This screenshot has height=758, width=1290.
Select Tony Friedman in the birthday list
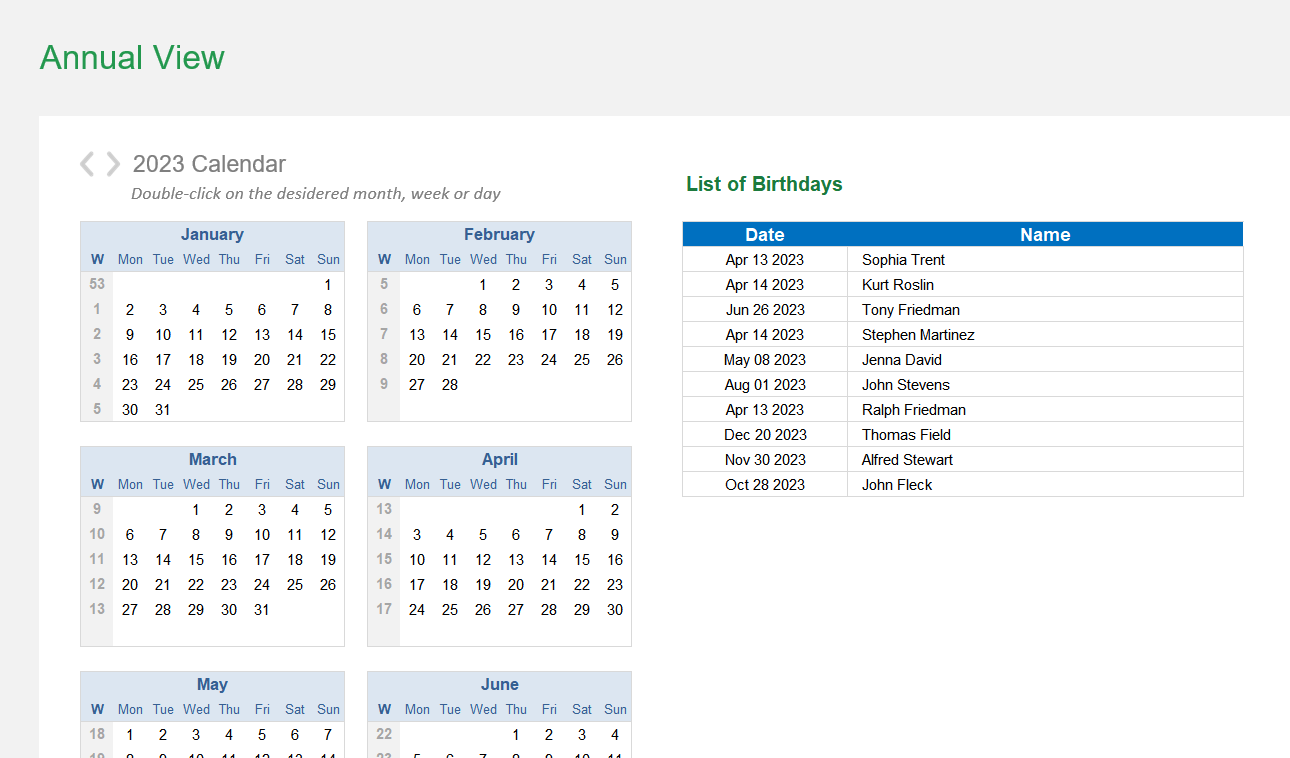(910, 309)
